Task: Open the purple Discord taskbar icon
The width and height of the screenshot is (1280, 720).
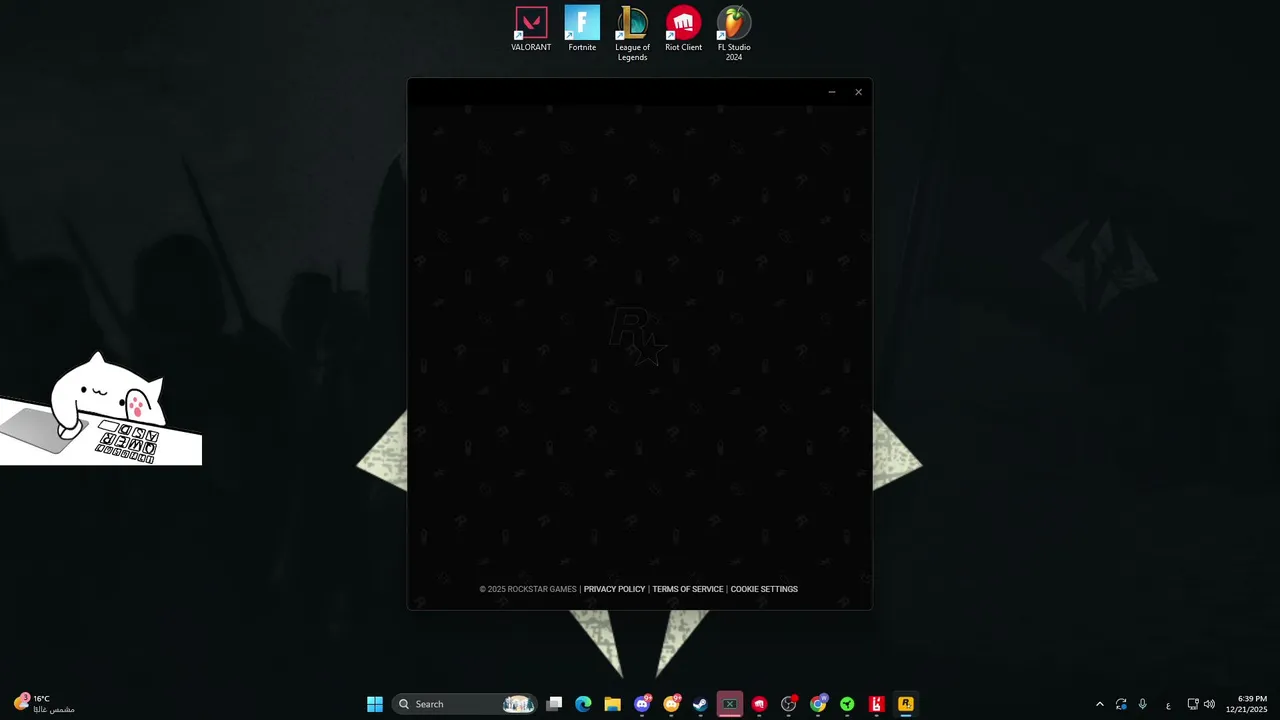Action: click(642, 704)
